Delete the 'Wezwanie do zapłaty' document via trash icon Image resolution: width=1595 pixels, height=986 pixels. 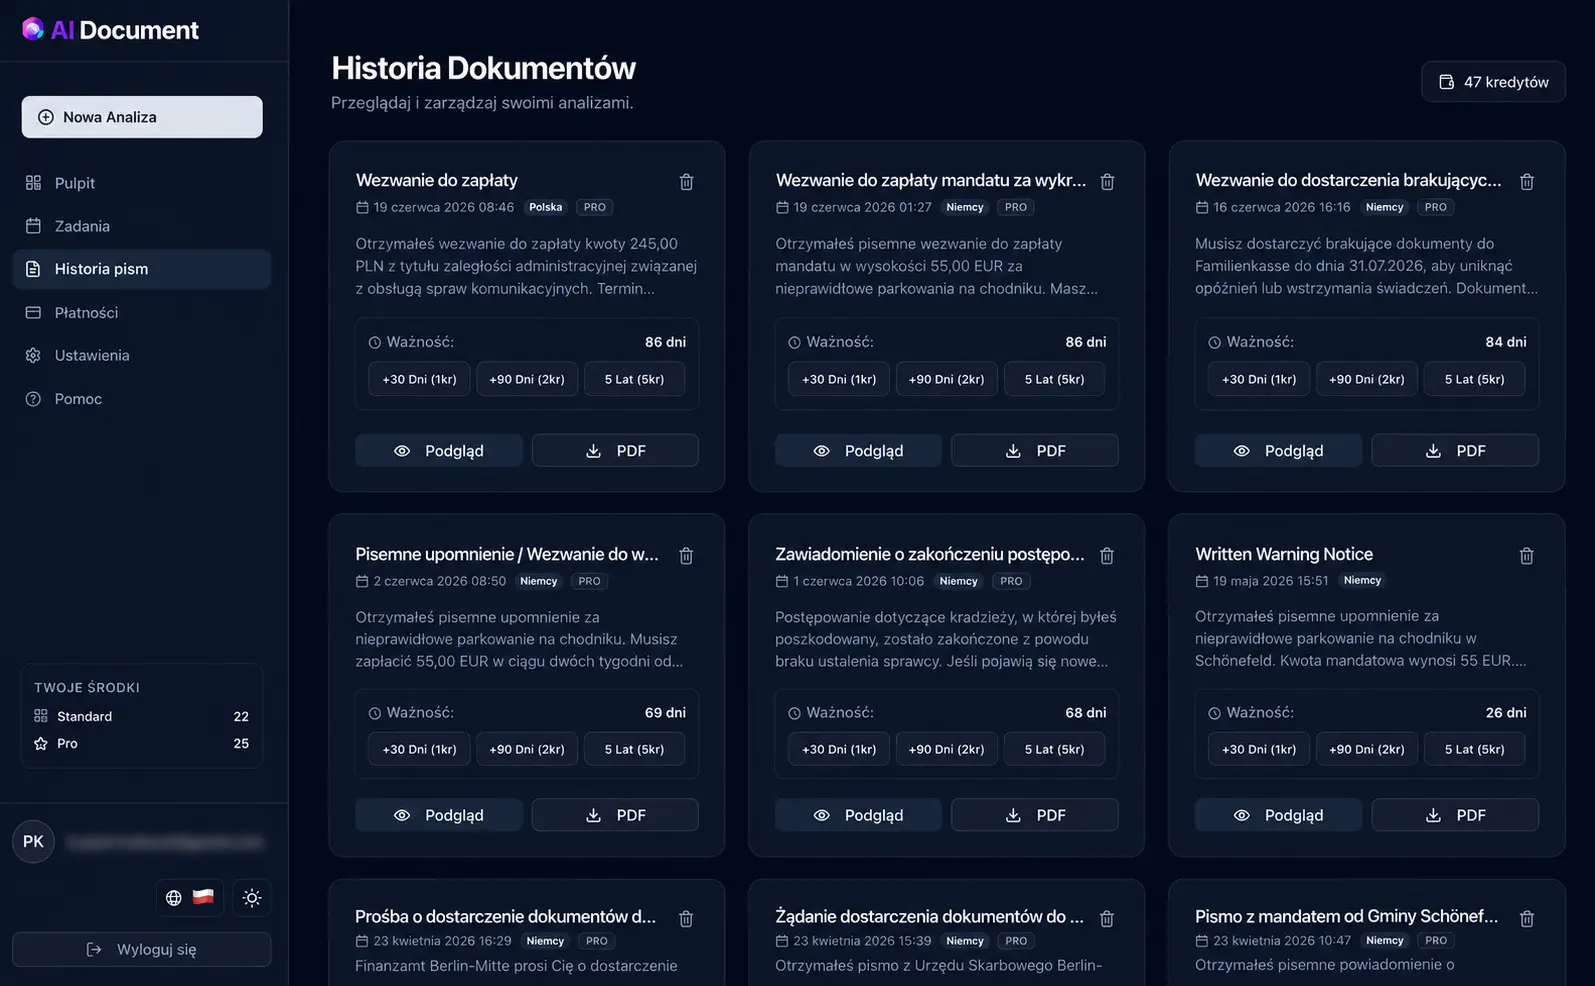coord(686,182)
